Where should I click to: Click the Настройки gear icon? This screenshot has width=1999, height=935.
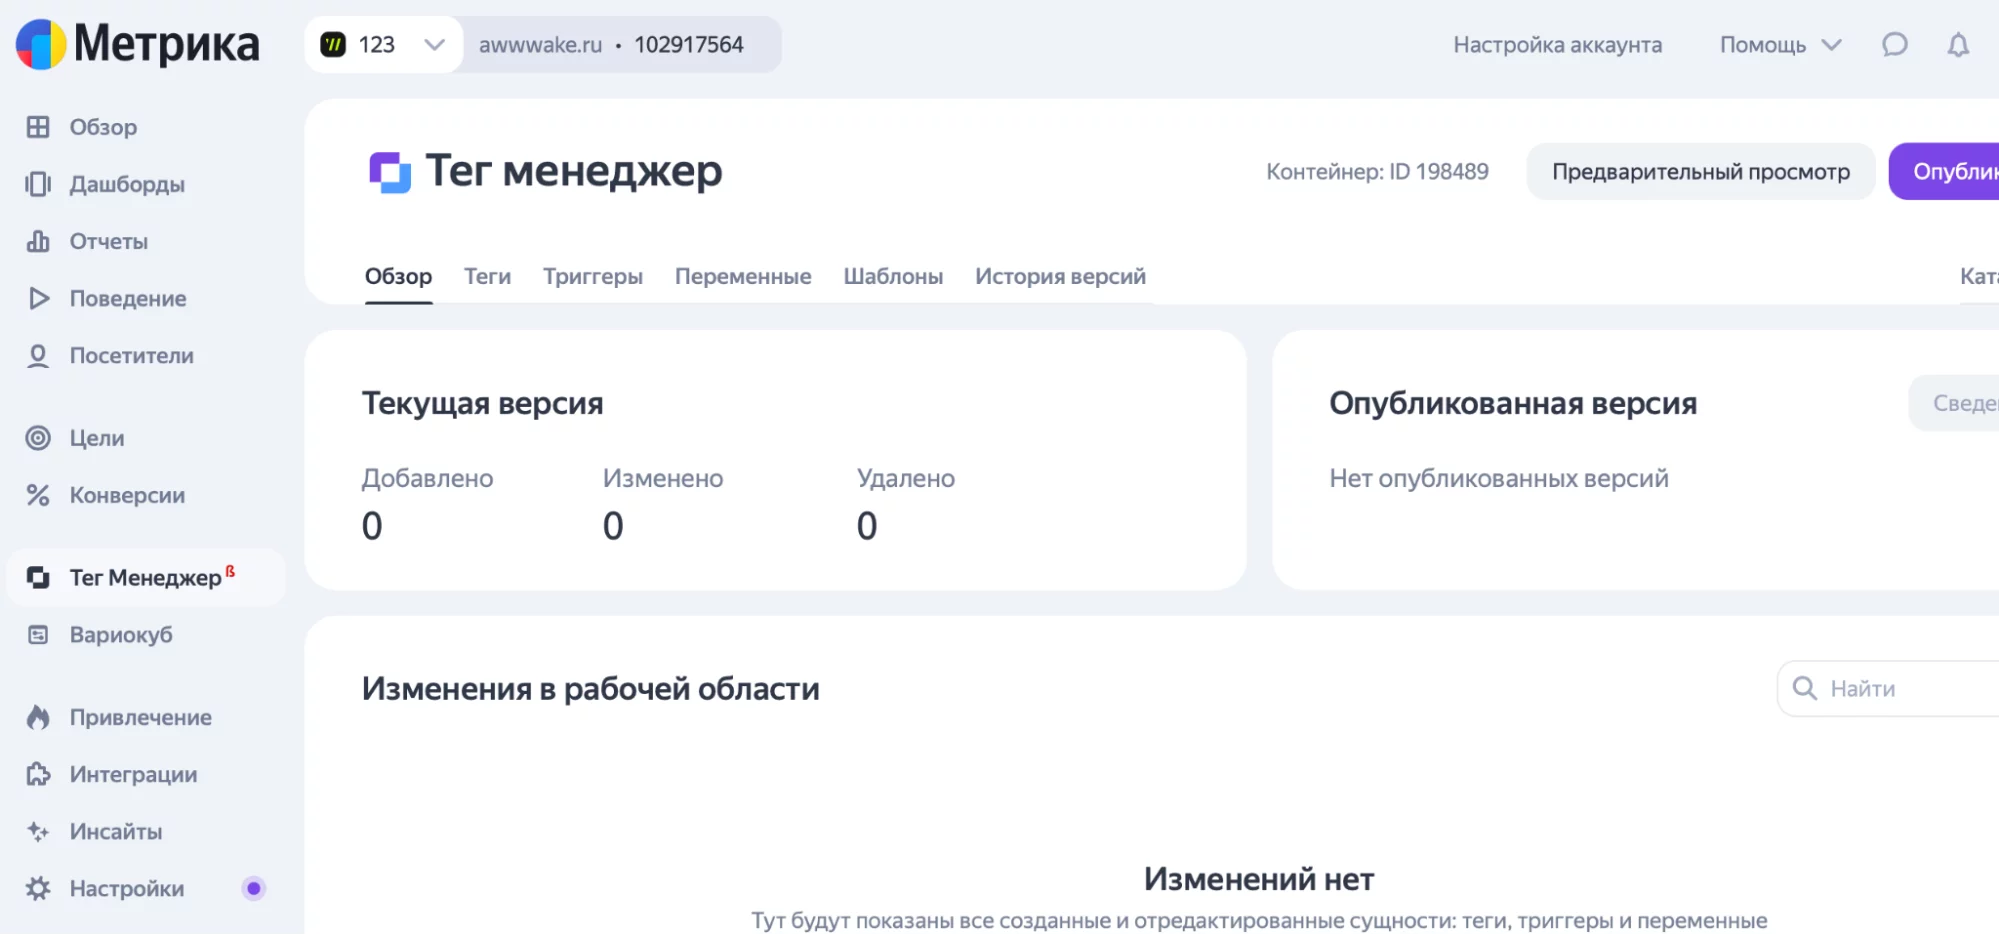[x=38, y=889]
